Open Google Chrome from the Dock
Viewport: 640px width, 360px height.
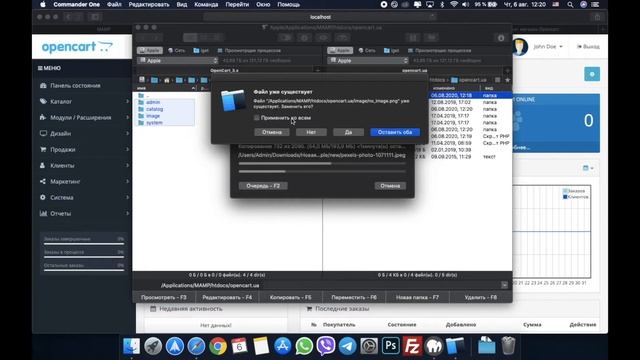(x=218, y=346)
